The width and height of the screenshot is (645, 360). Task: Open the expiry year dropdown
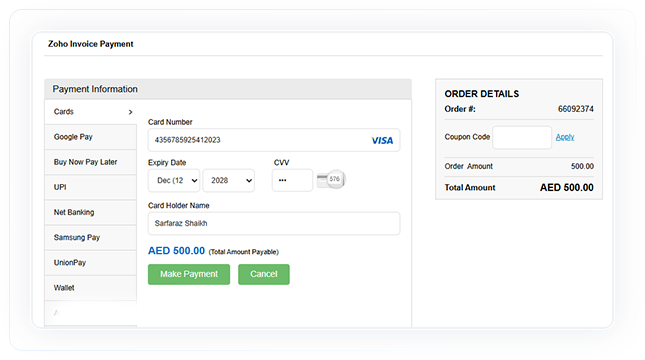[229, 180]
